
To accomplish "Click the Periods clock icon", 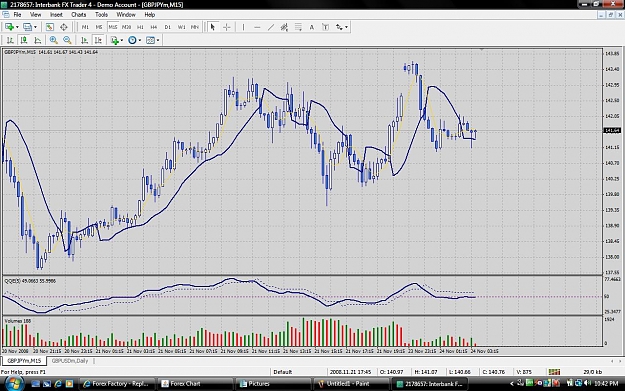I will 132,40.
